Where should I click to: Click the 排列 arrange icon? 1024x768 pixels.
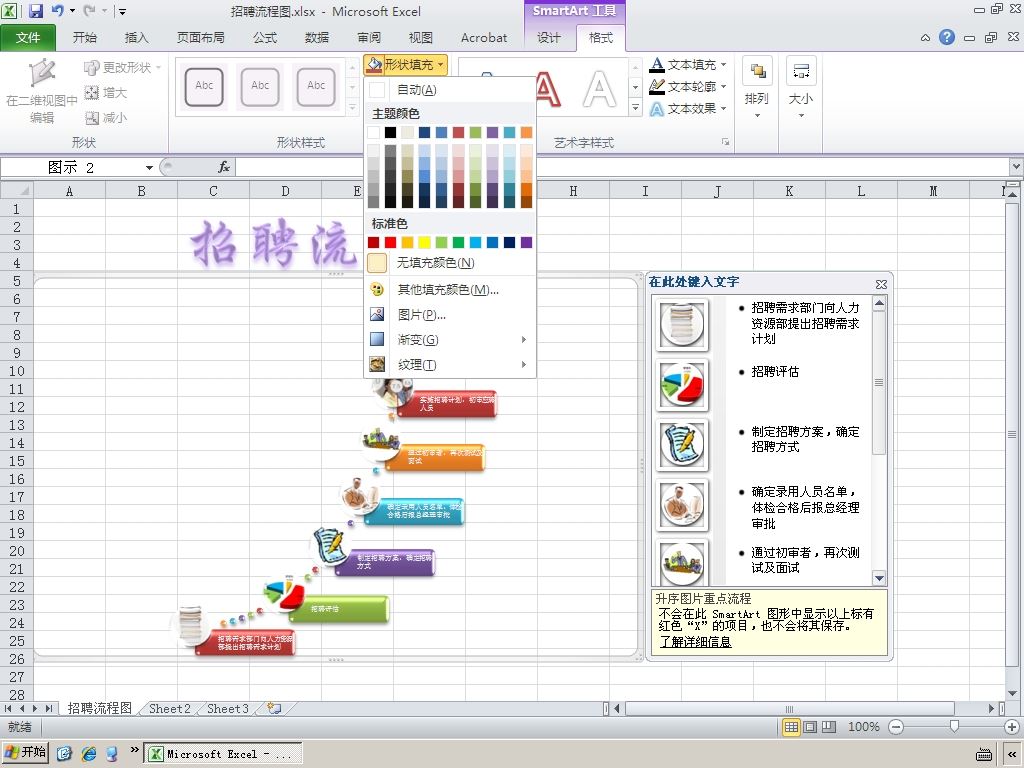click(x=757, y=71)
